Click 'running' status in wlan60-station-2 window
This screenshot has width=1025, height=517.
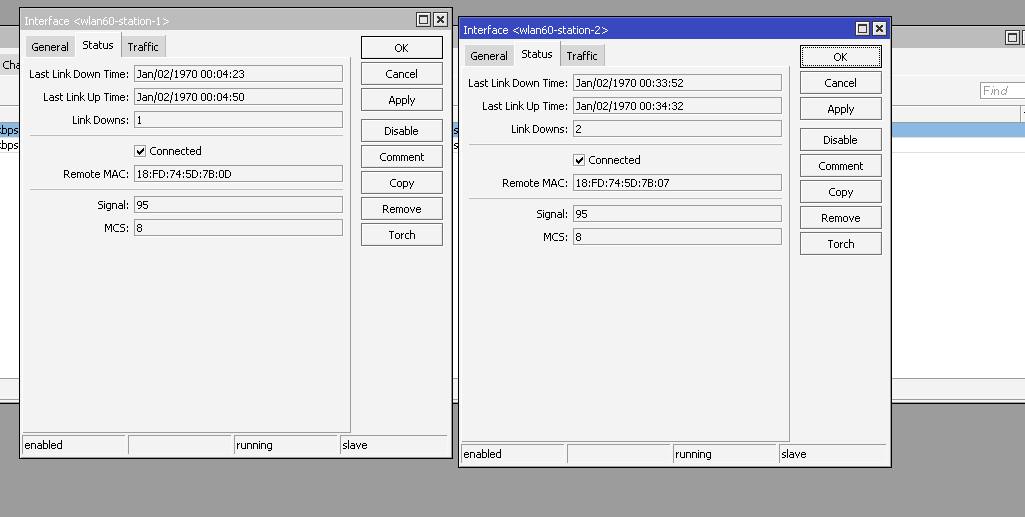(693, 454)
